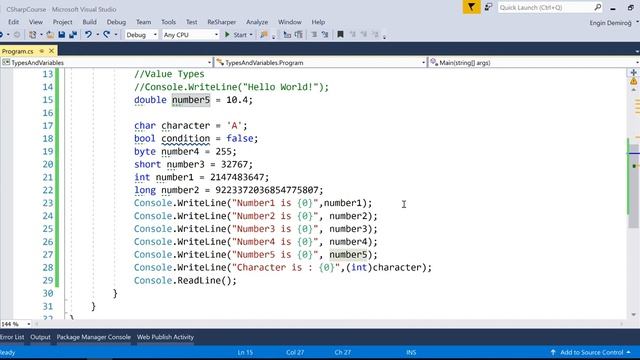Viewport: 640px width, 360px height.
Task: Click the publish arrow icon in status bar
Action: coord(553,352)
